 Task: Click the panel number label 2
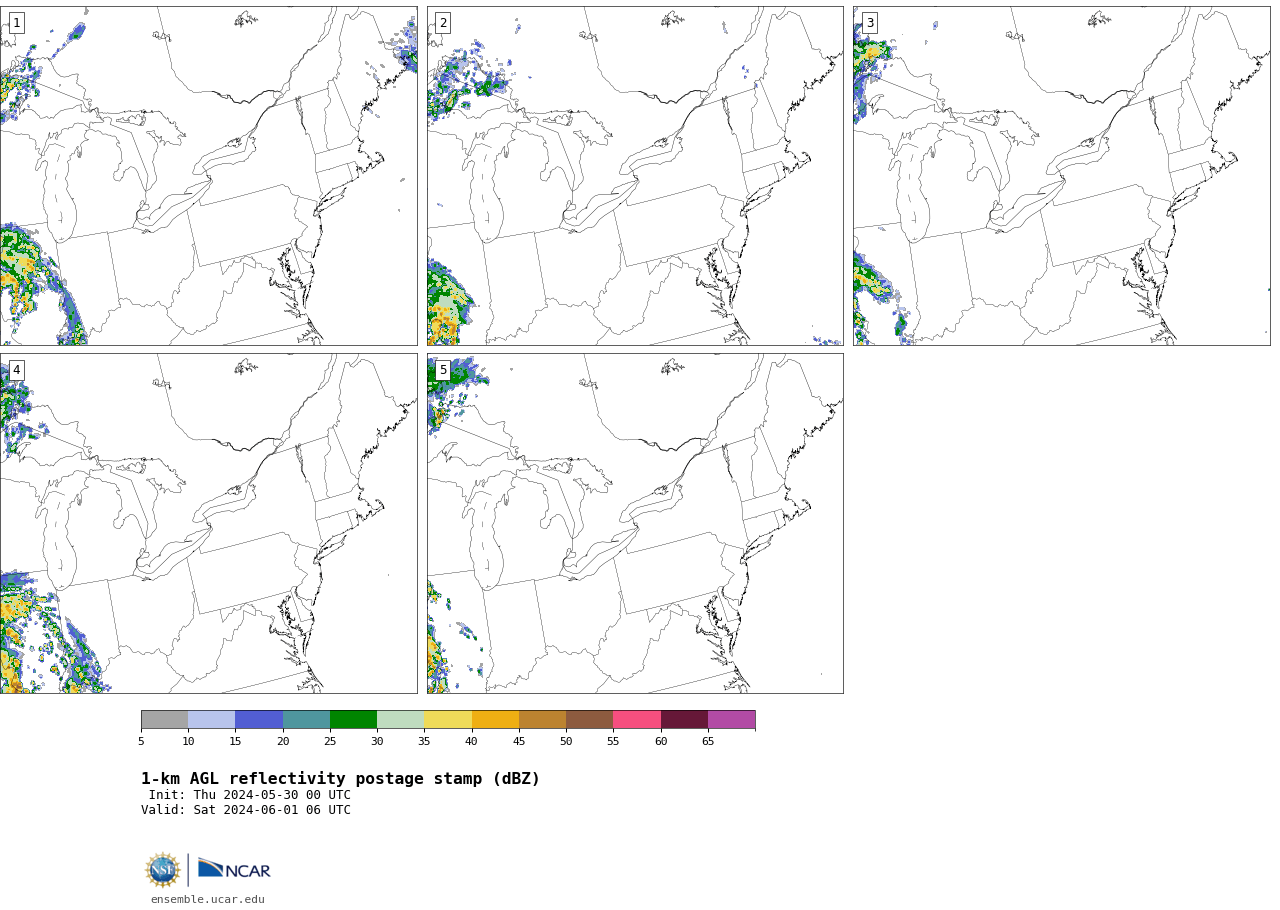coord(443,23)
